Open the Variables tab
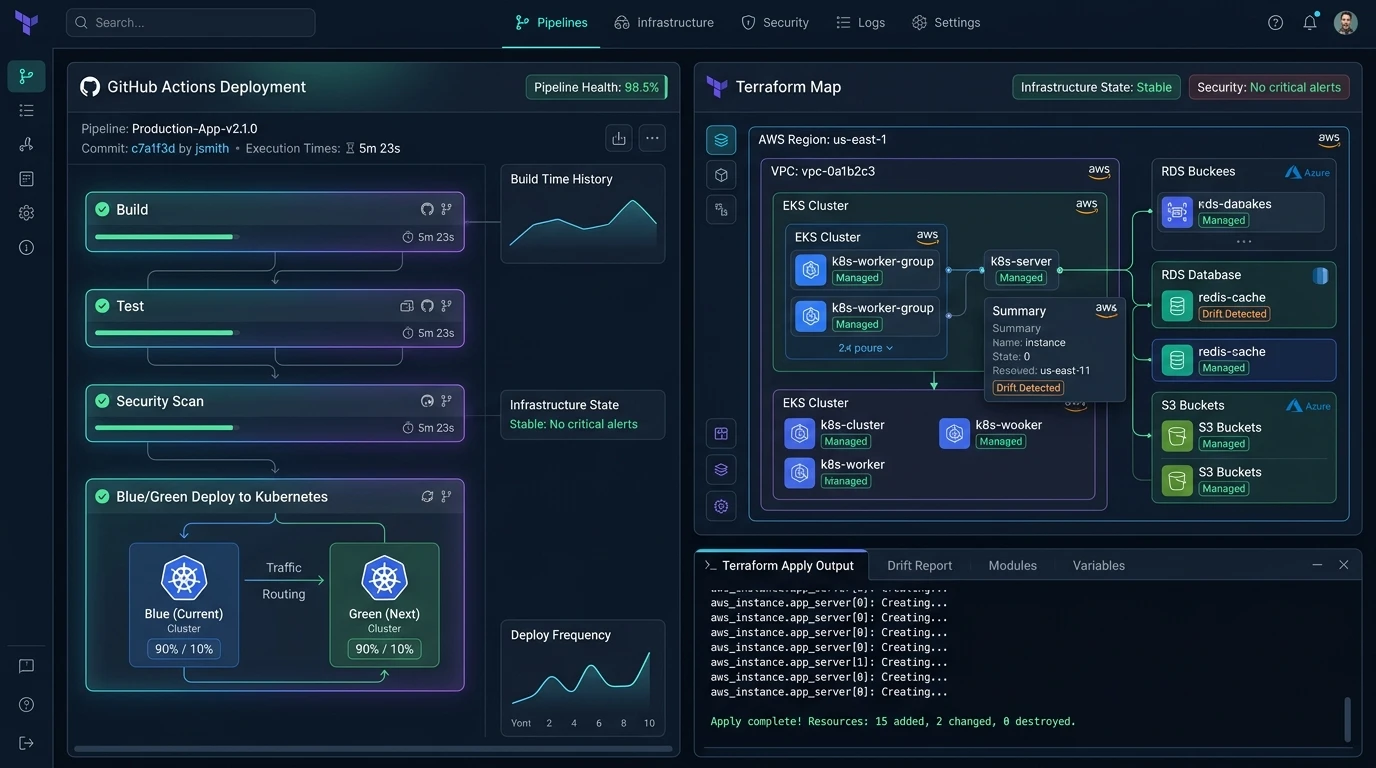1376x768 pixels. tap(1098, 565)
